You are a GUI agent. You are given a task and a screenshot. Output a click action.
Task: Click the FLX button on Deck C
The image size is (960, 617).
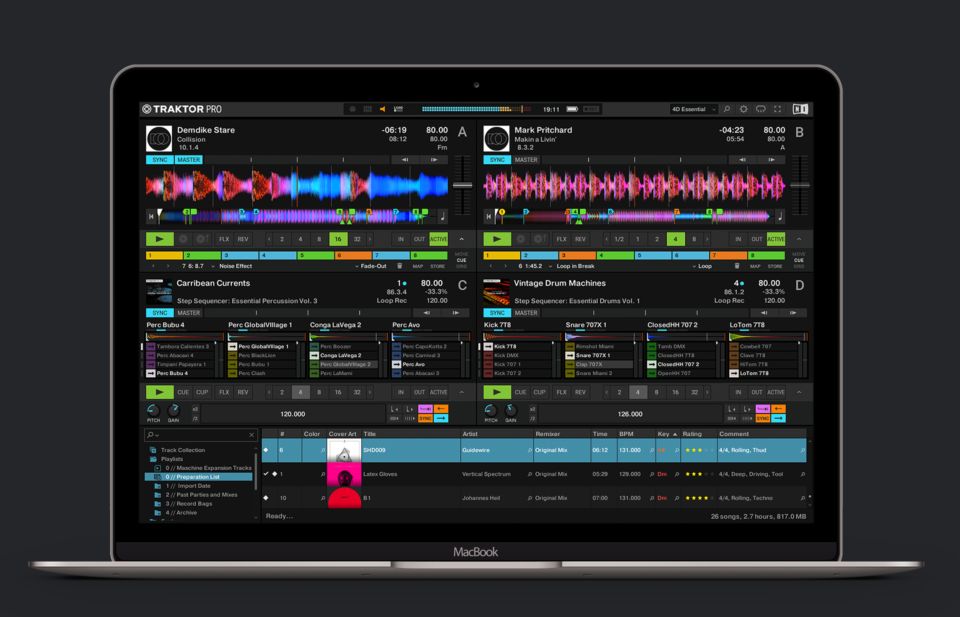point(224,393)
